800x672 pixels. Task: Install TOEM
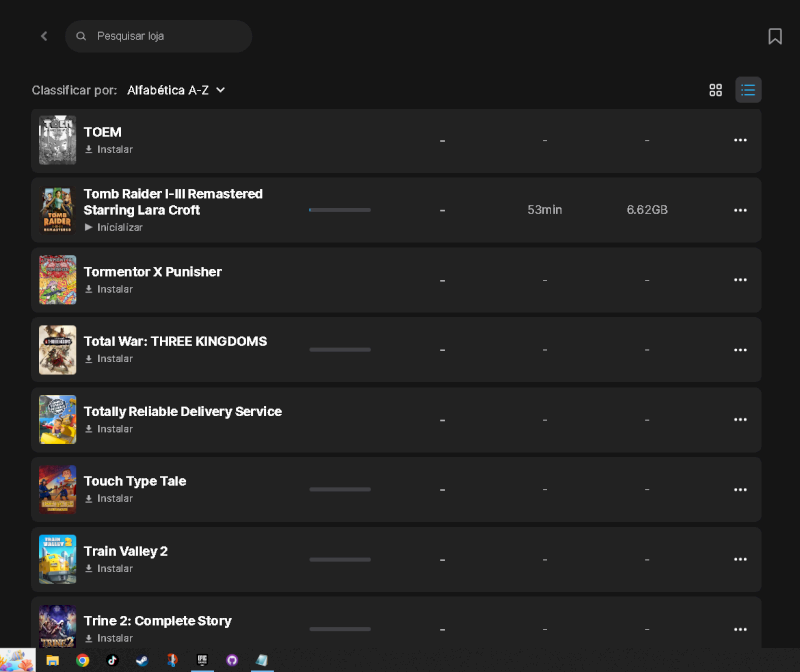point(109,150)
